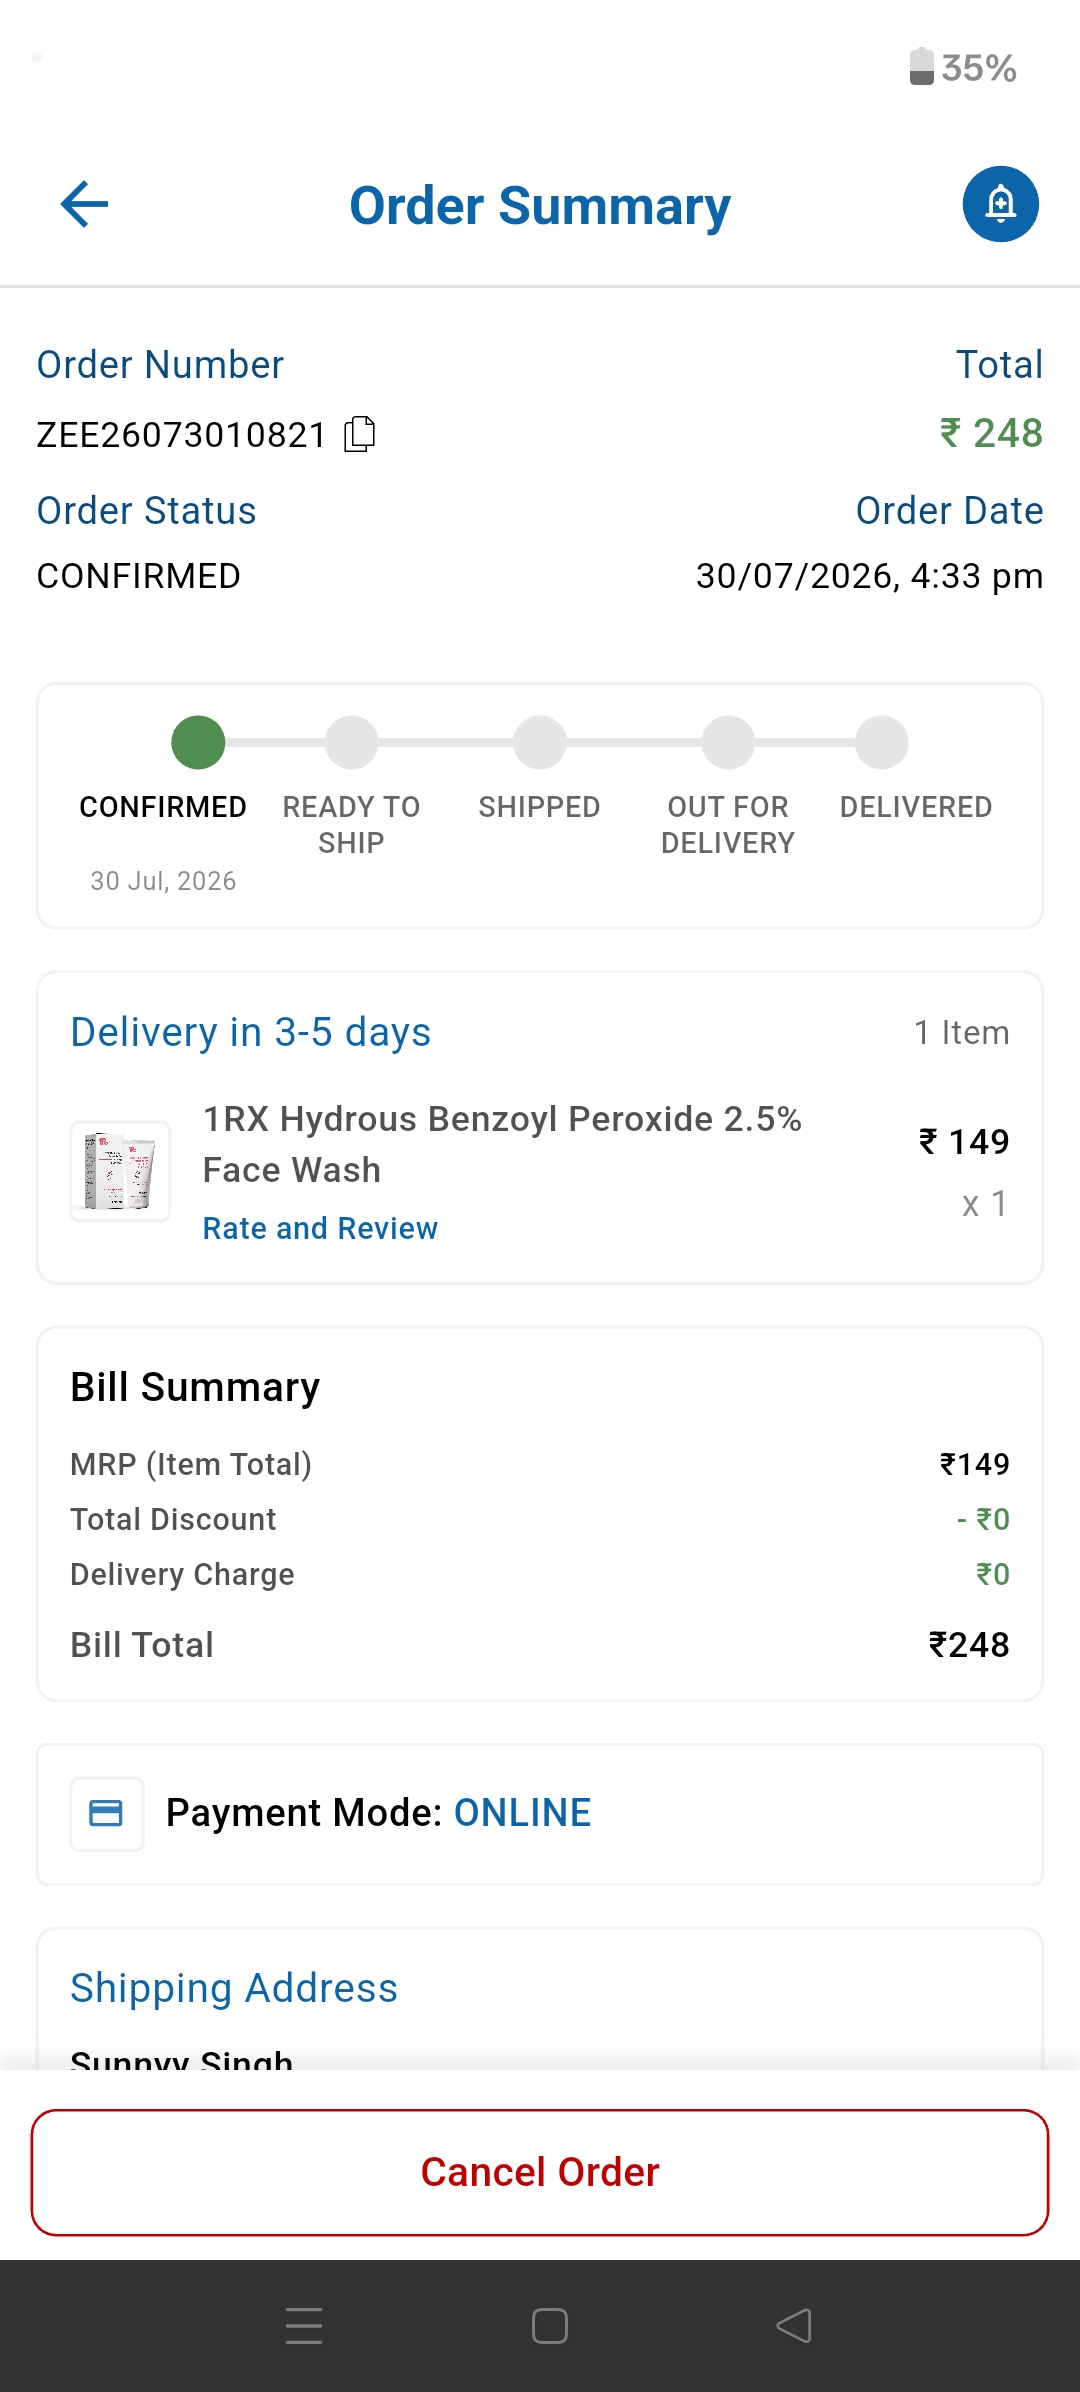Viewport: 1080px width, 2392px height.
Task: Tap the Cancel Order button
Action: [540, 2172]
